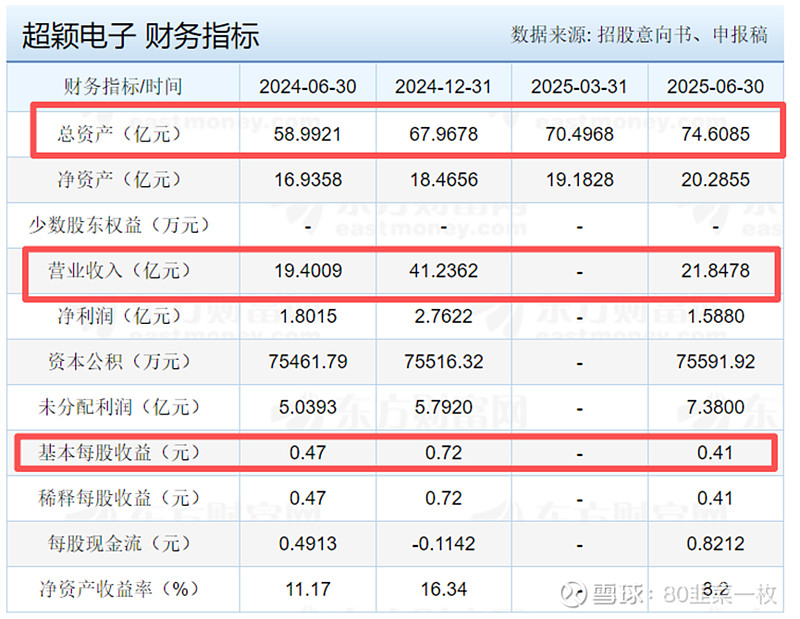Select undistributed profit value 7.3800
Image resolution: width=800 pixels, height=619 pixels.
(x=715, y=407)
